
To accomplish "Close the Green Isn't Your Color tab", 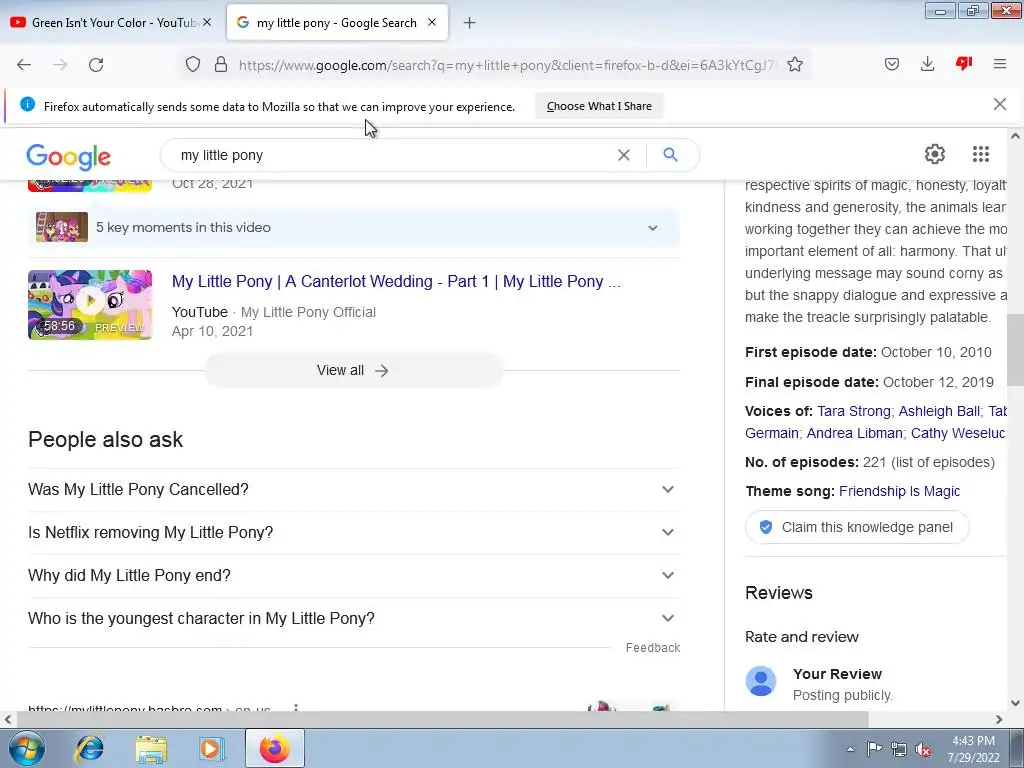I will 207,22.
